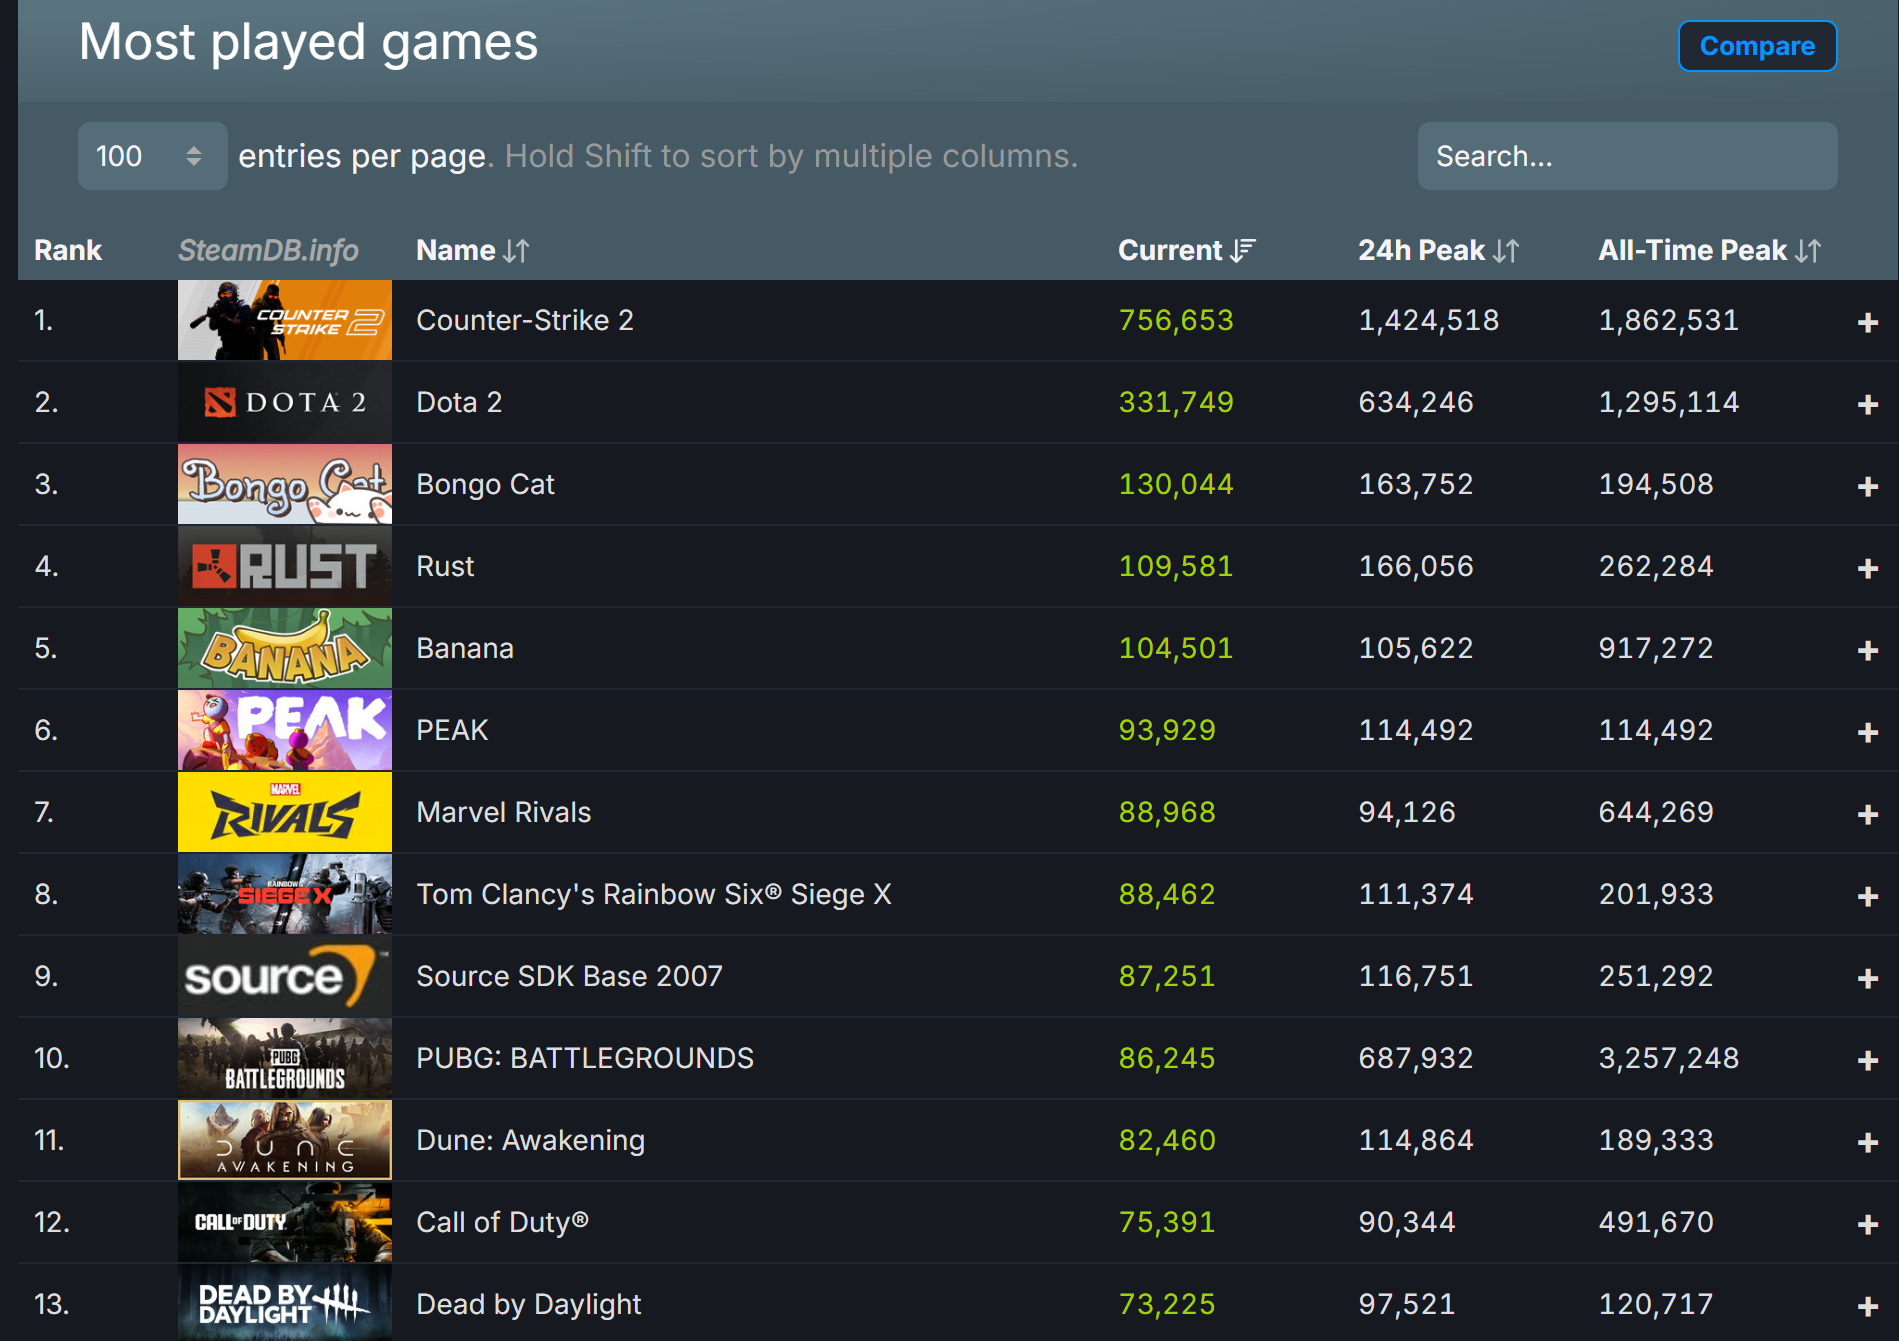Image resolution: width=1899 pixels, height=1341 pixels.
Task: Click the Compare button
Action: click(1757, 46)
